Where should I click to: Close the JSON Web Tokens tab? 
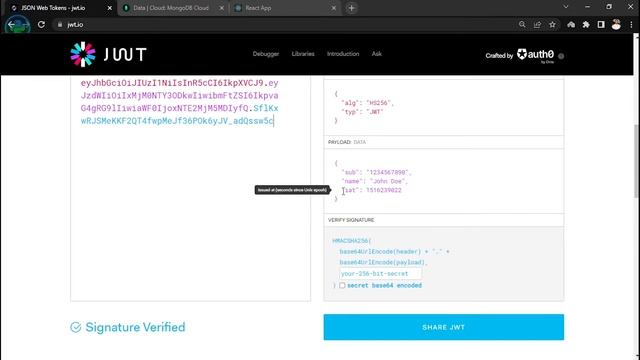(109, 8)
